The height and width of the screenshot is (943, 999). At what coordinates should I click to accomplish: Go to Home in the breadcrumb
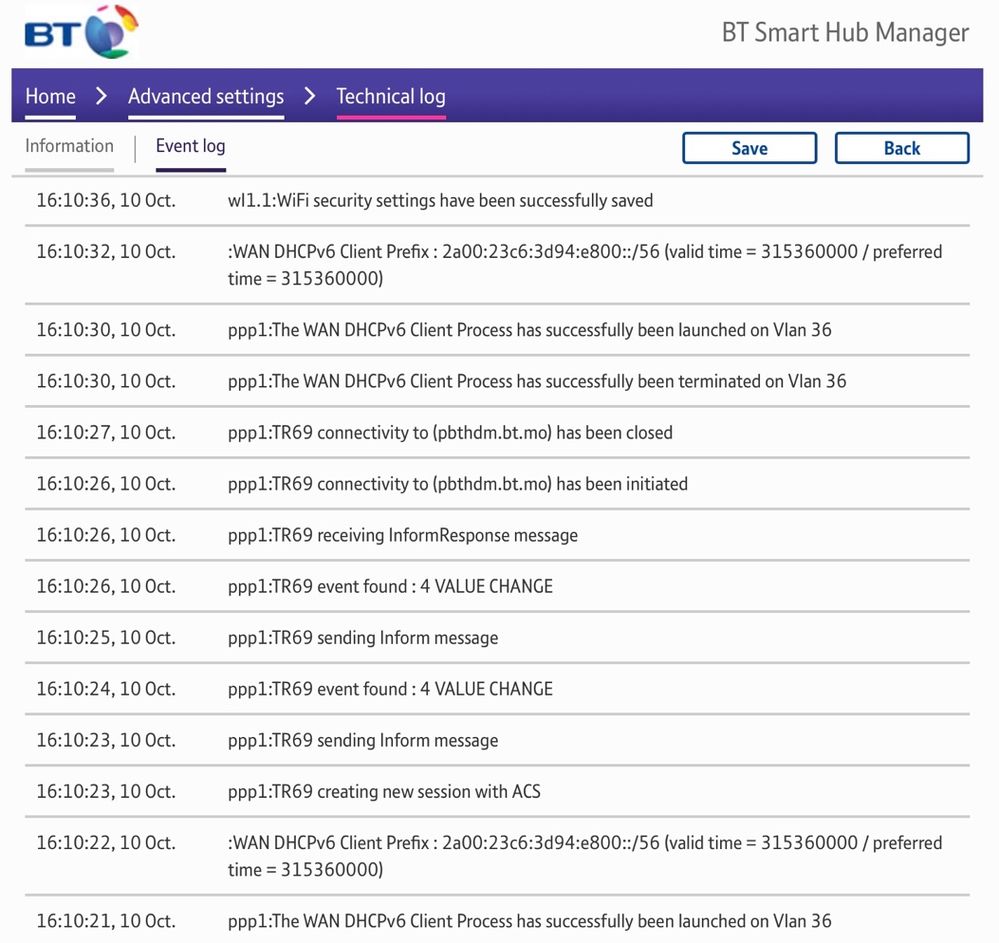[50, 97]
